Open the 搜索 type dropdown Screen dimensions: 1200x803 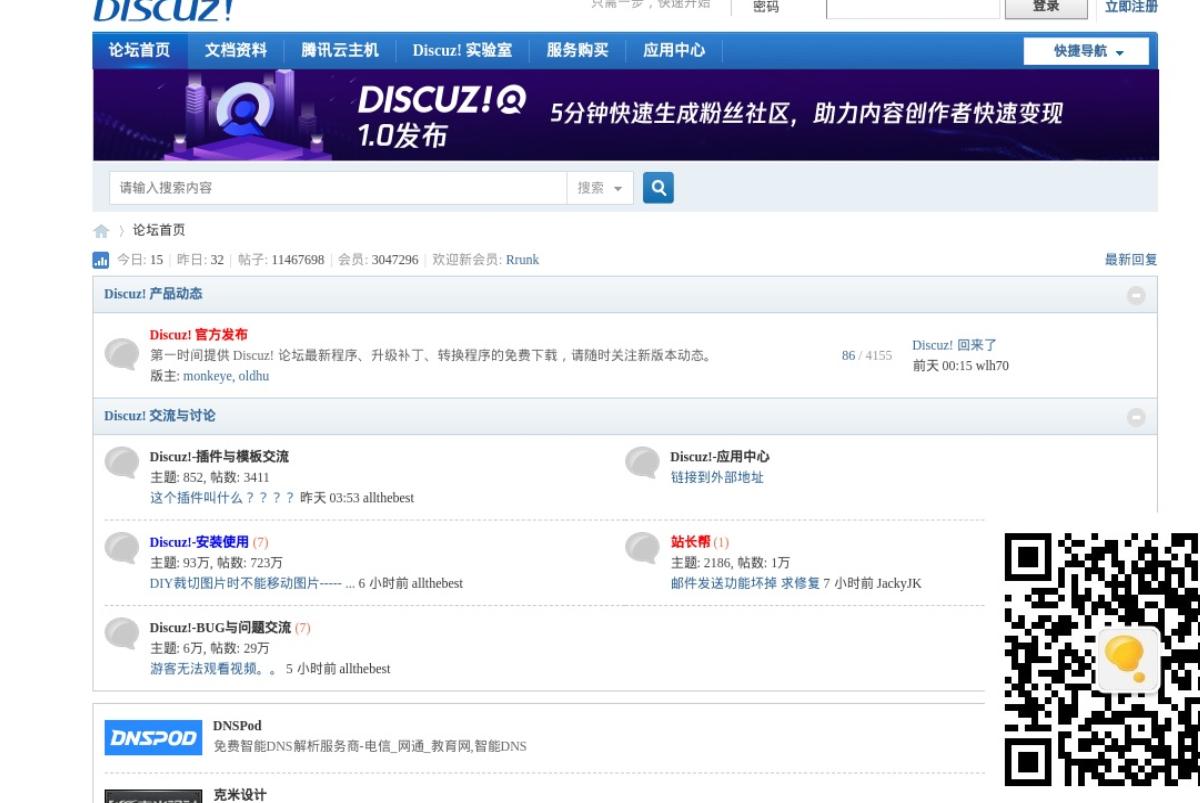tap(600, 188)
